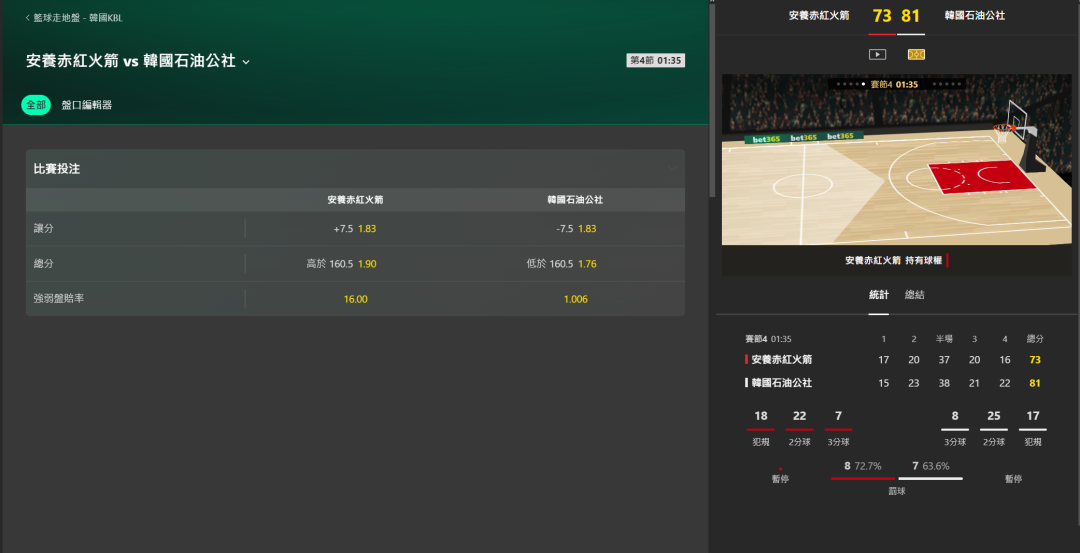
Task: Switch to the 統計 tab
Action: pyautogui.click(x=879, y=295)
